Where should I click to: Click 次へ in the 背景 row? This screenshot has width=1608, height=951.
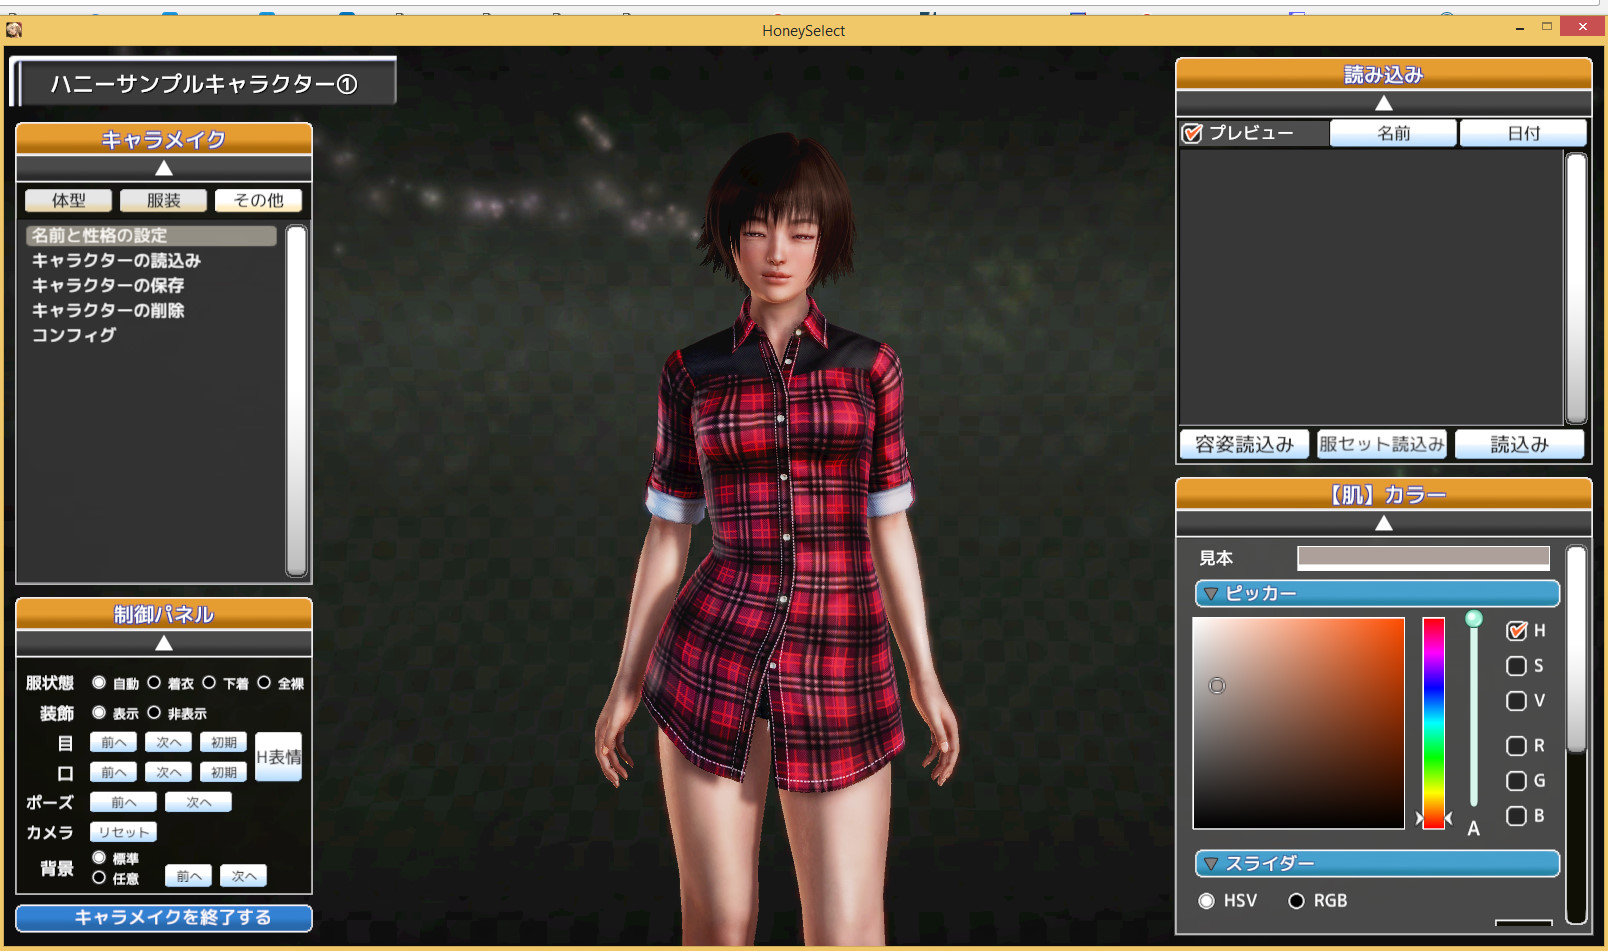coord(243,876)
